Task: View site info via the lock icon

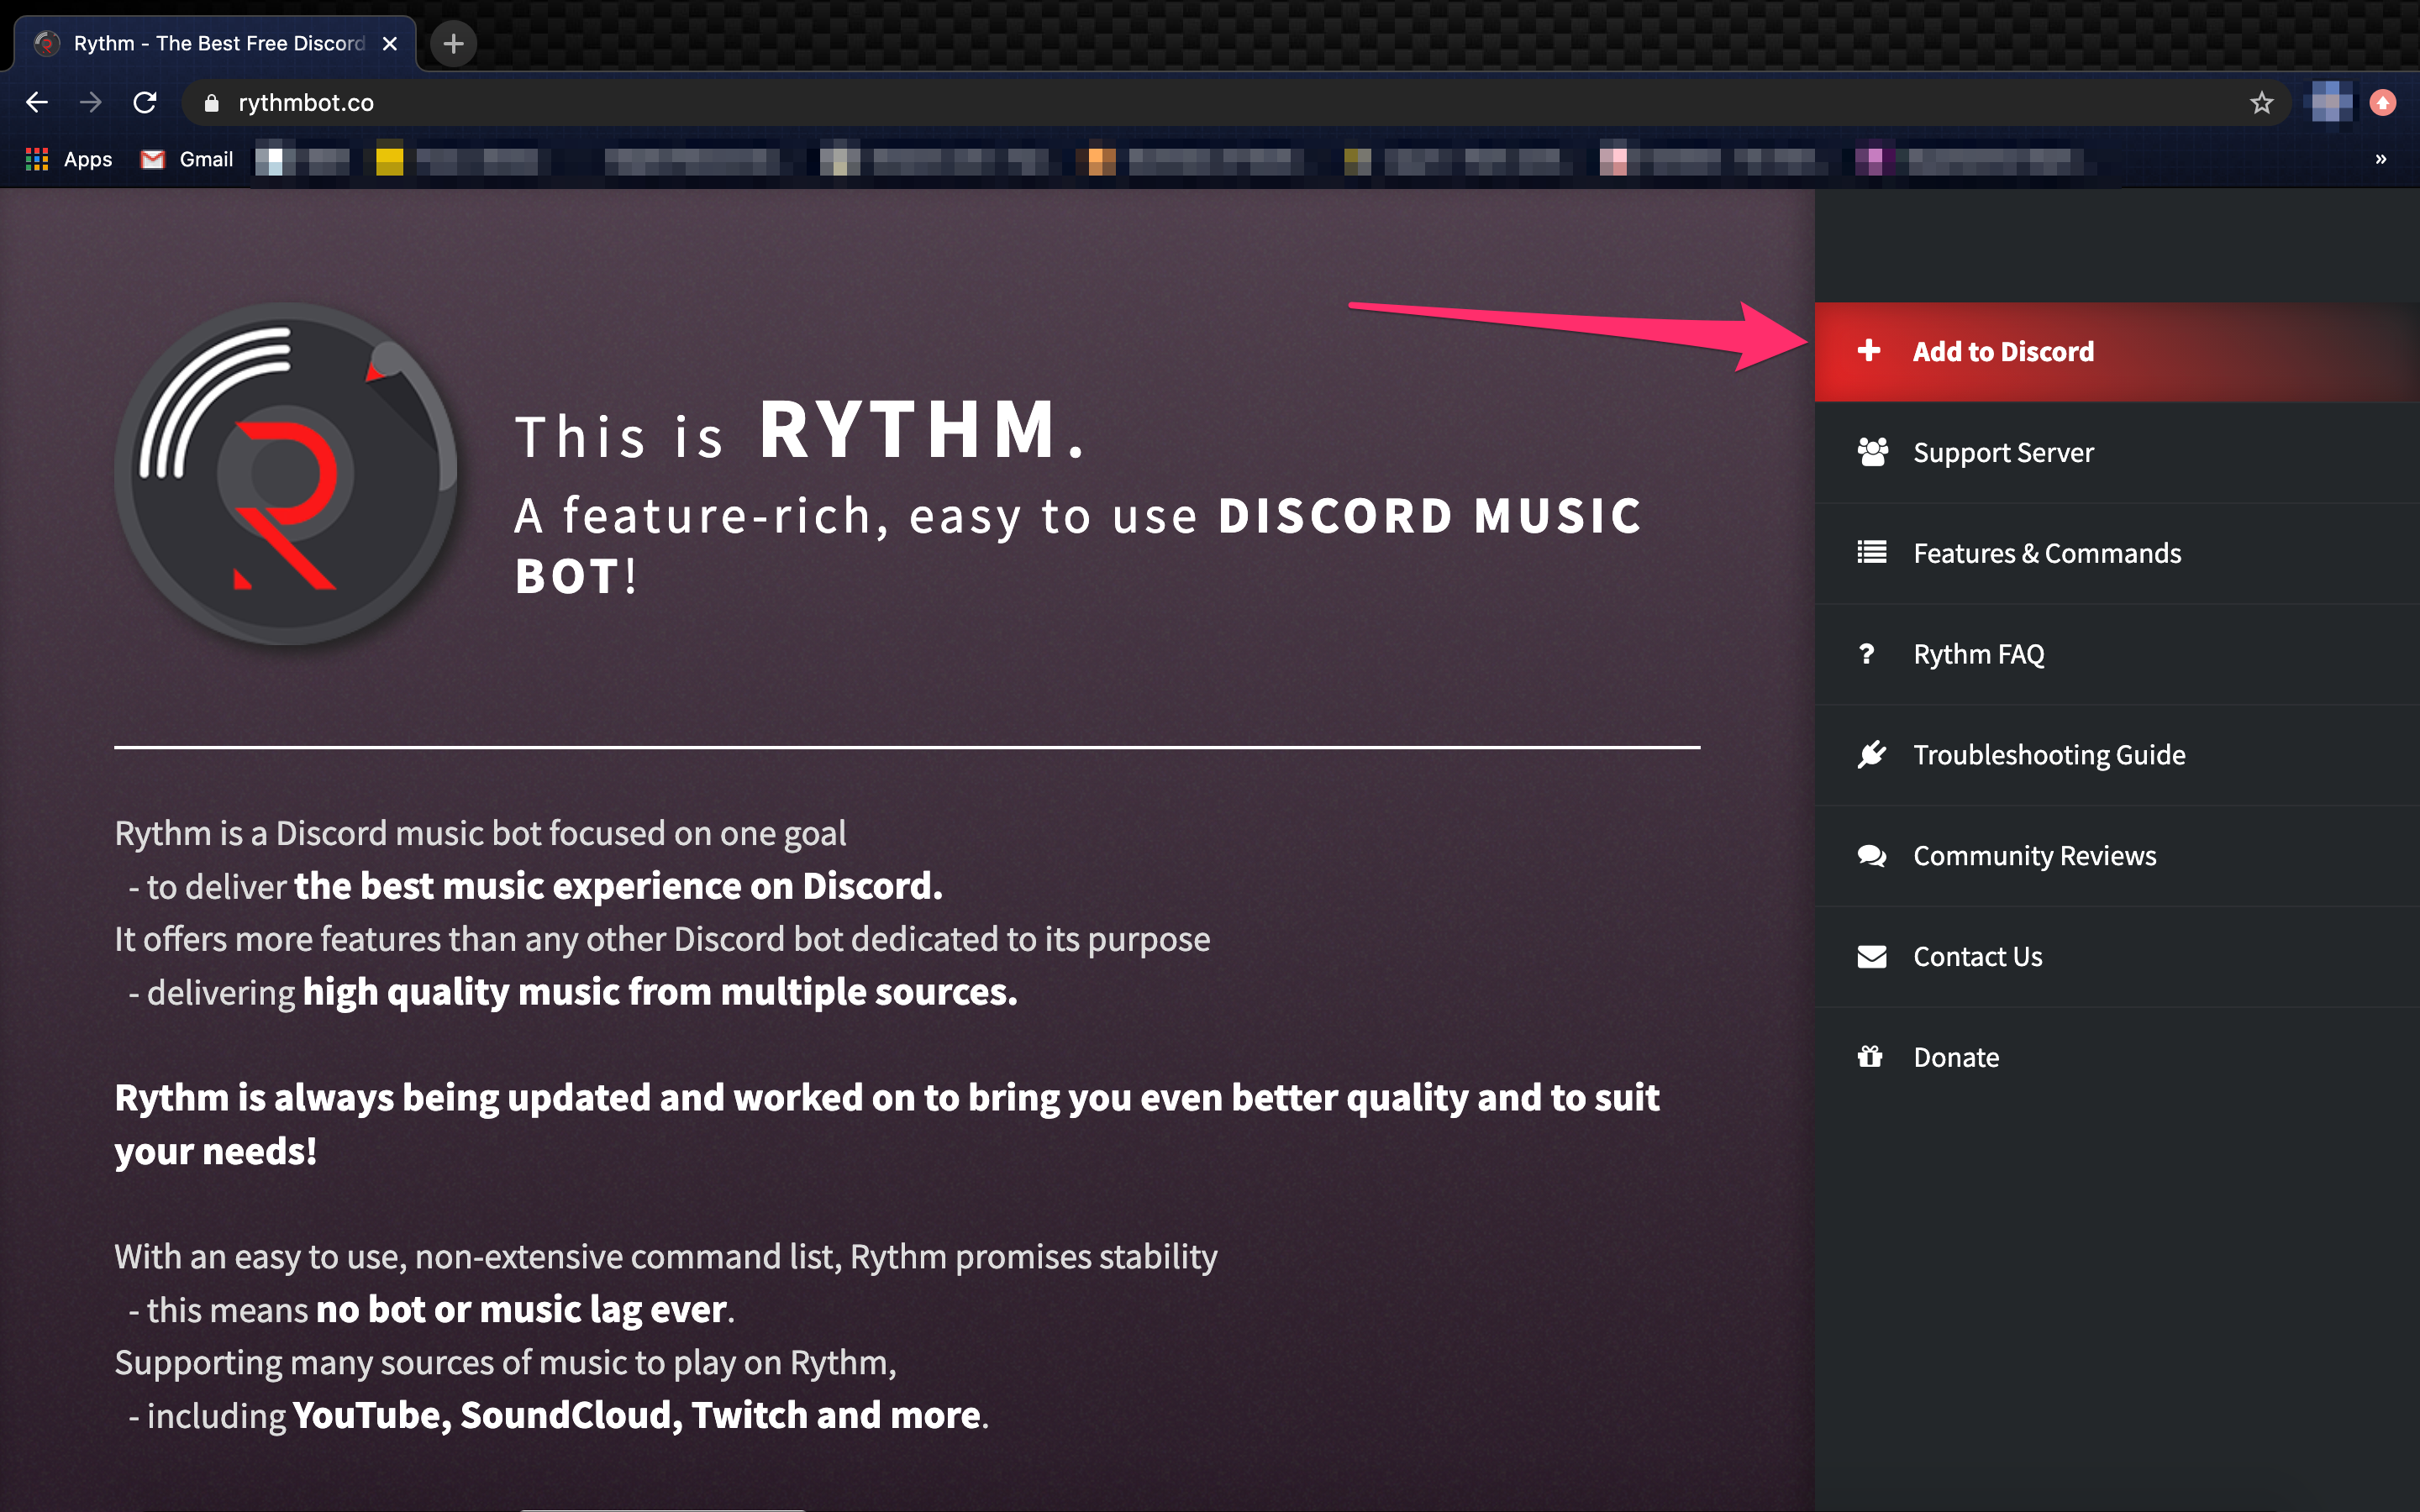Action: pos(211,102)
